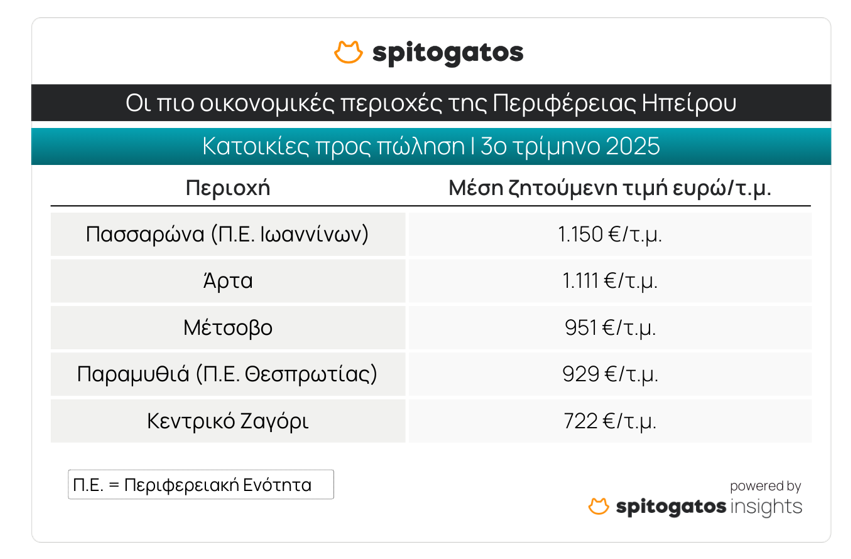This screenshot has height=559, width=851.
Task: Click the 1.111 €/τ.μ. price cell
Action: [x=609, y=281]
